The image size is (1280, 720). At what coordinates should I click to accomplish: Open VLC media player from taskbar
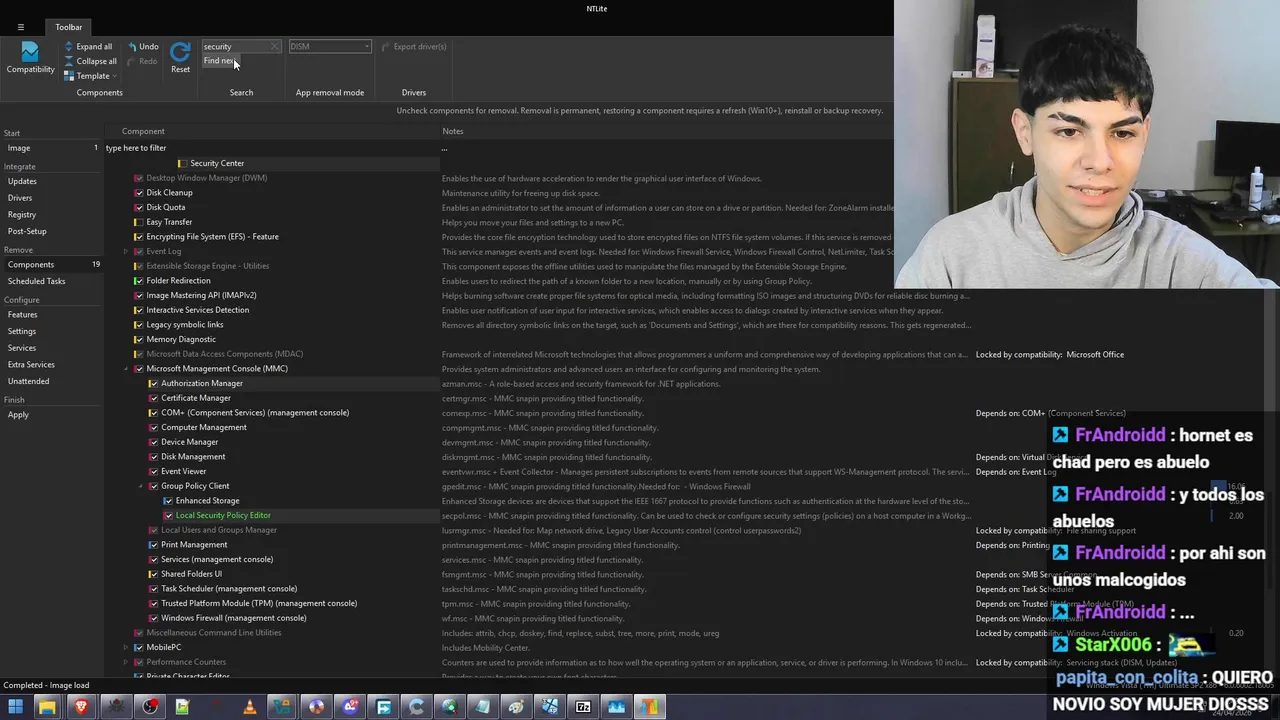tap(249, 707)
